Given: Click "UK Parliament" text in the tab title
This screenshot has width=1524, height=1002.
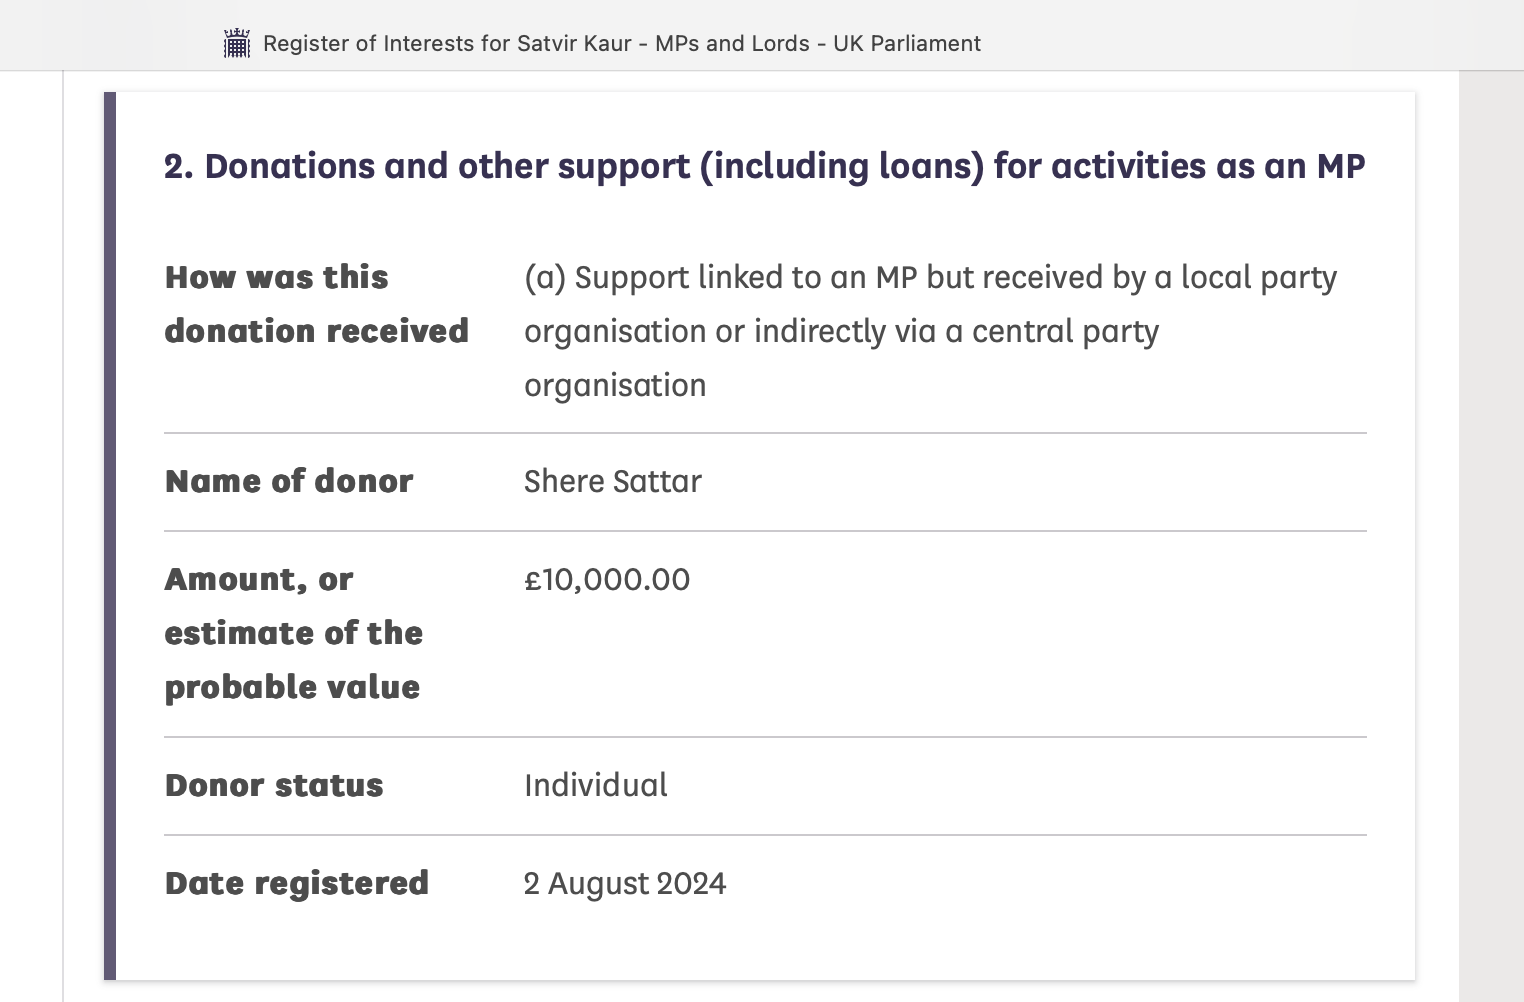Looking at the screenshot, I should click(x=906, y=44).
